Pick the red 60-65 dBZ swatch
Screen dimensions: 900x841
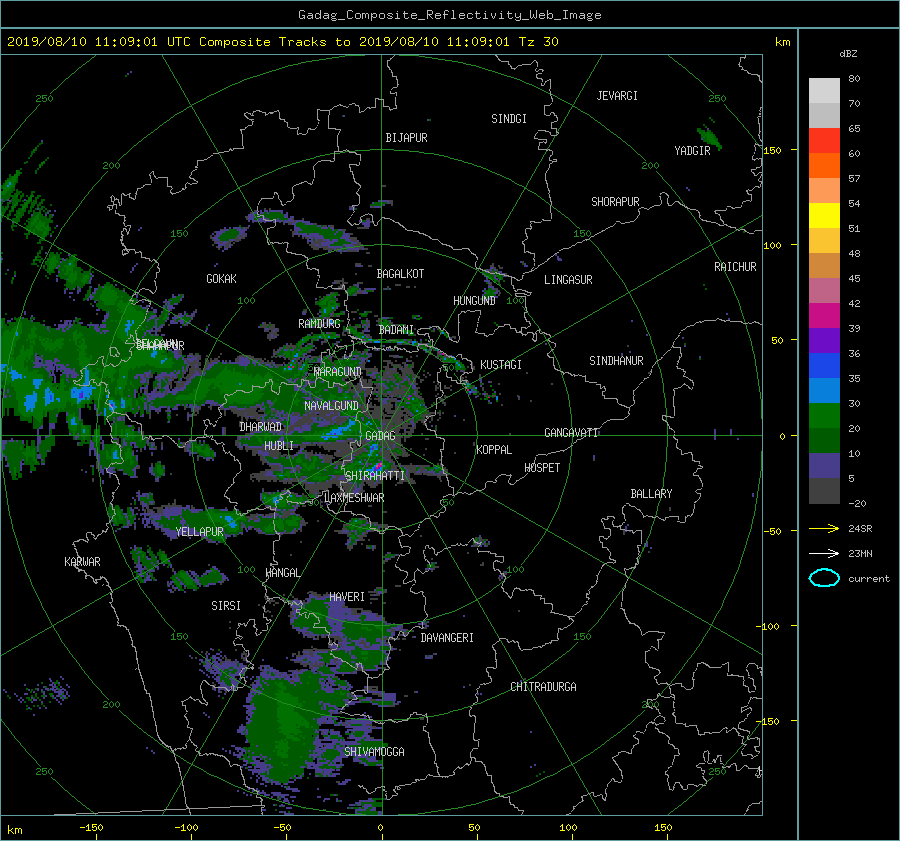click(824, 141)
